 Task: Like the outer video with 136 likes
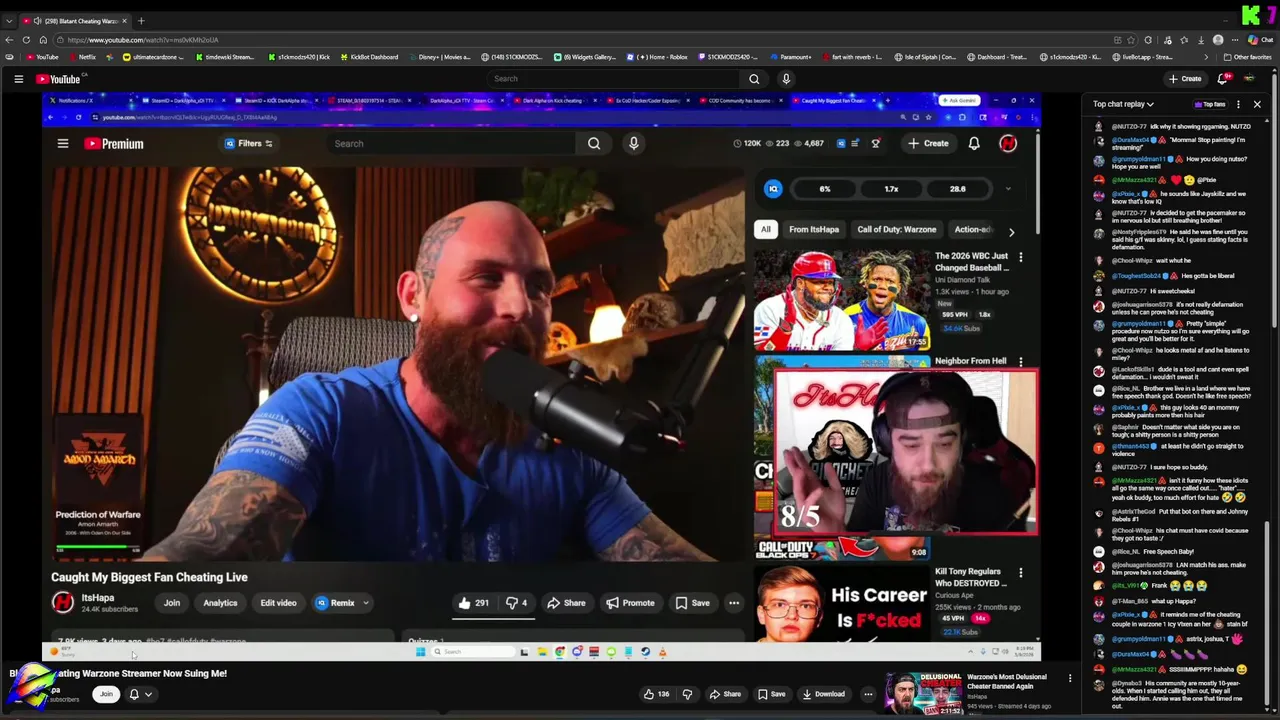[656, 694]
